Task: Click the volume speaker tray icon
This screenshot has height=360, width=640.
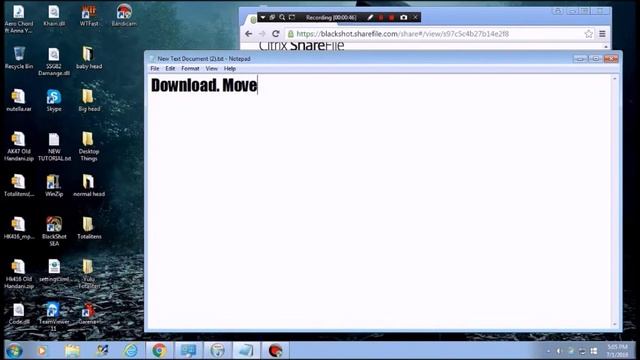Action: click(559, 351)
